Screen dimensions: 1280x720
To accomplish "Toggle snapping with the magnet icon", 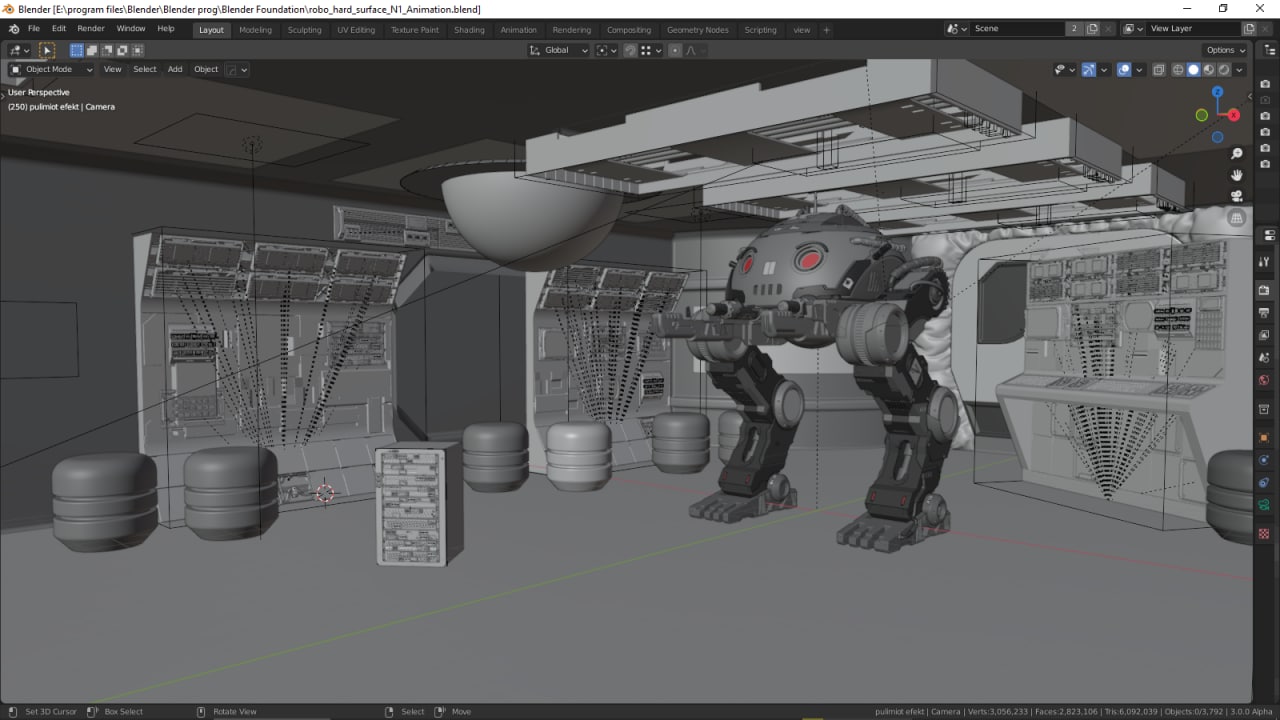I will click(x=630, y=50).
